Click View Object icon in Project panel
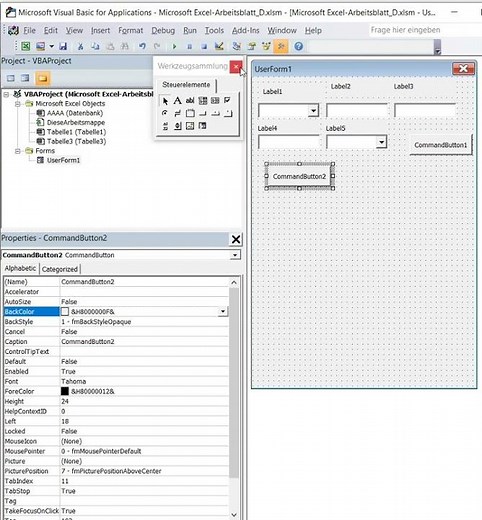 click(x=25, y=78)
